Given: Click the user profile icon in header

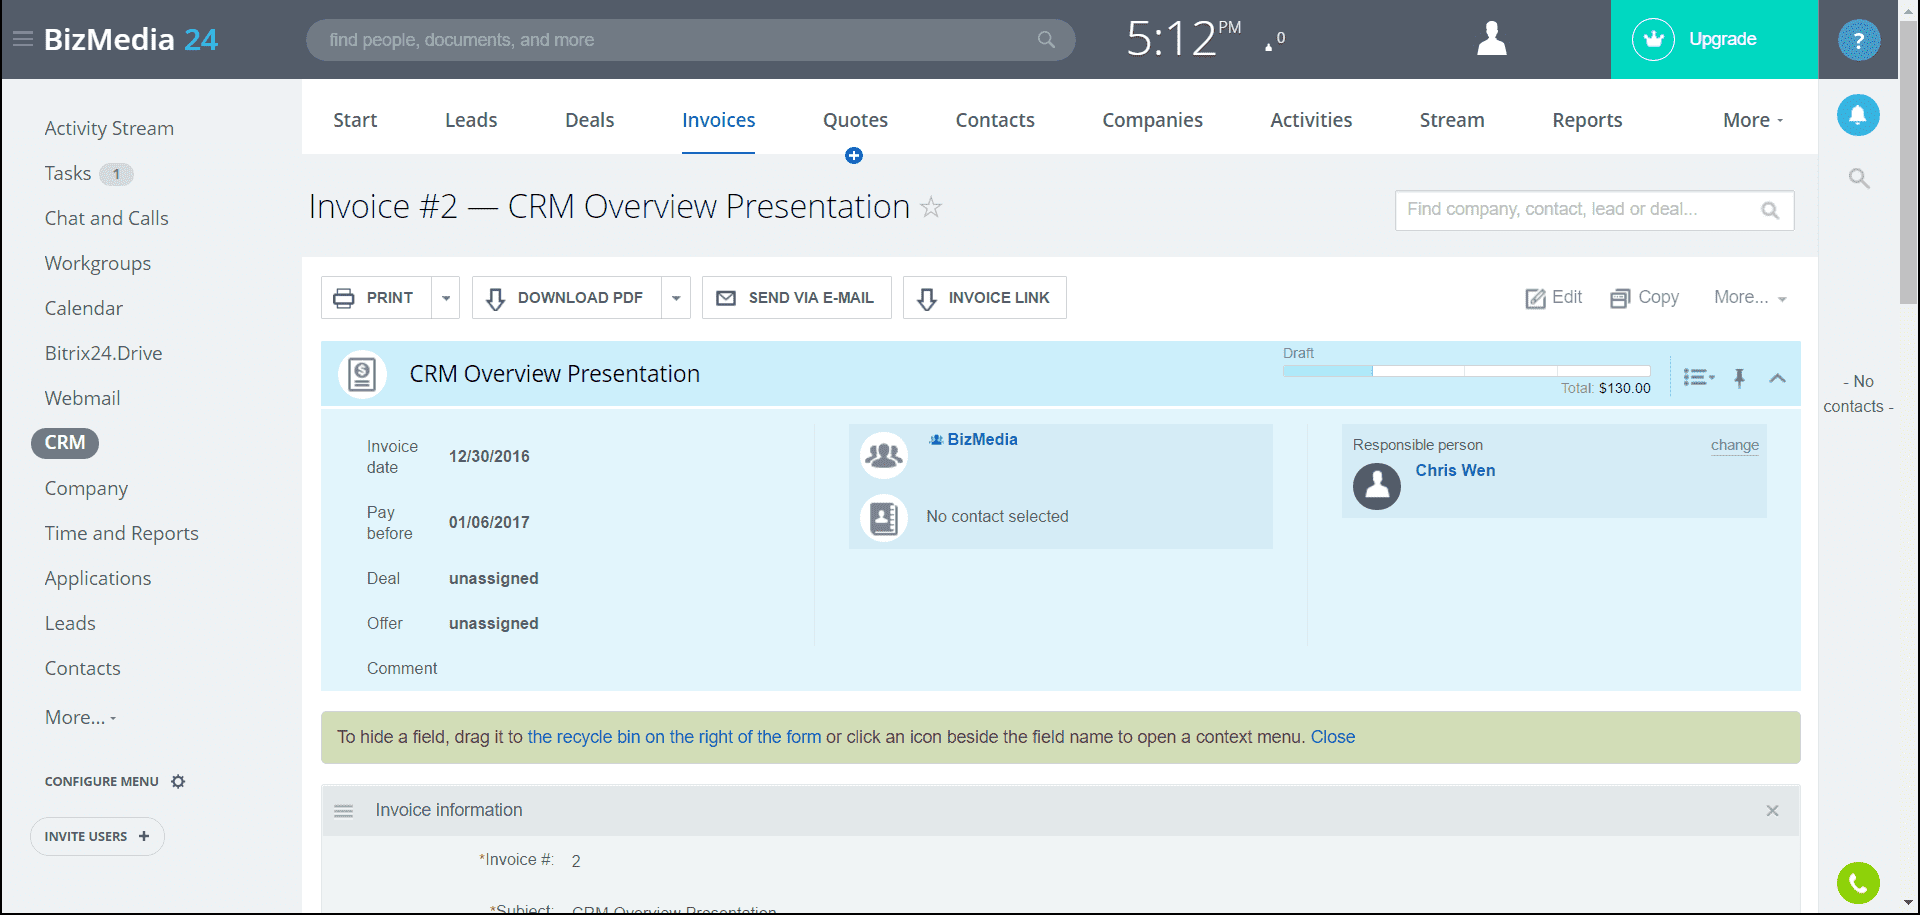Looking at the screenshot, I should (x=1491, y=39).
